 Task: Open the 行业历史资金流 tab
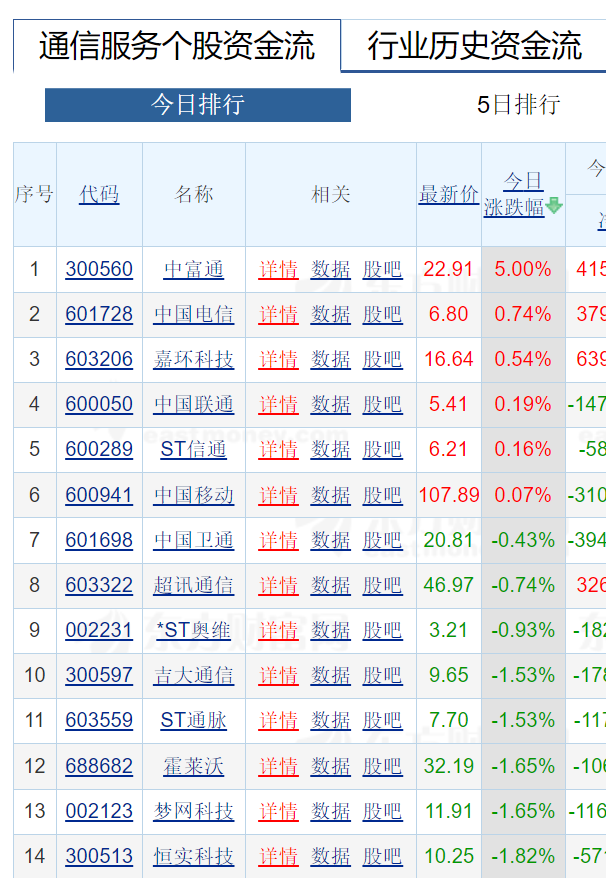pyautogui.click(x=475, y=46)
